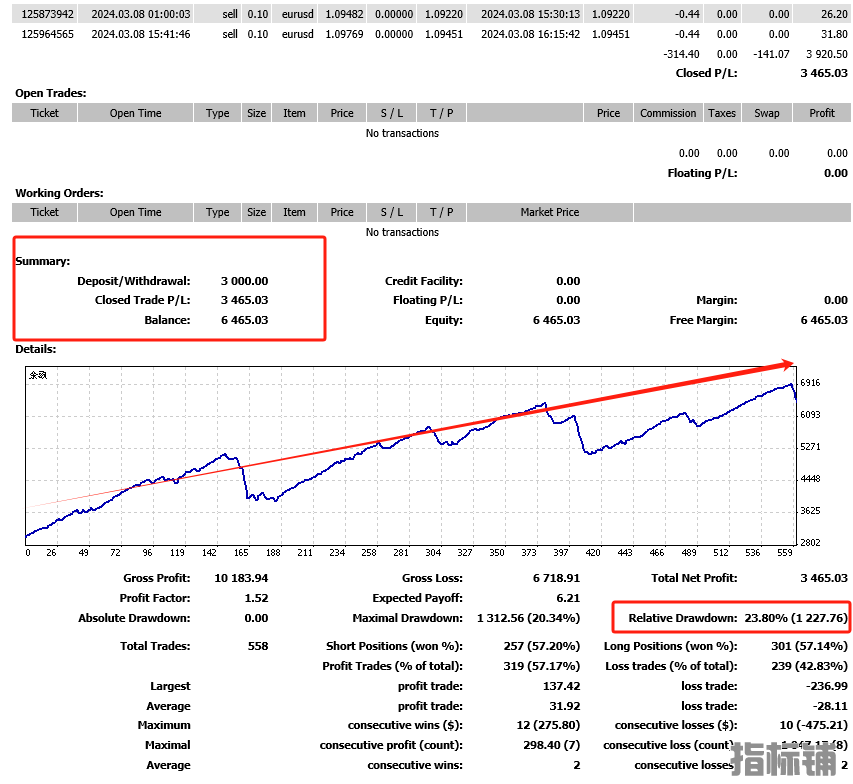Click the Absolute Drawdown: label
This screenshot has height=784, width=853.
pos(134,619)
